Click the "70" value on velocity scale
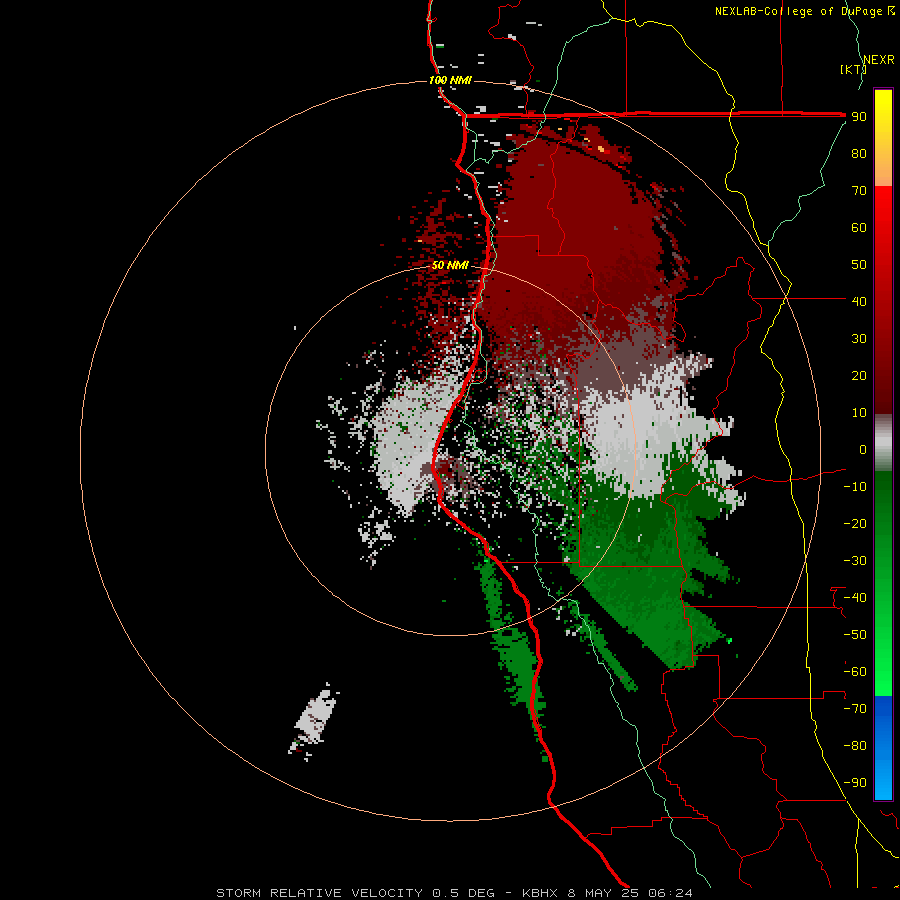This screenshot has height=900, width=900. tap(859, 191)
